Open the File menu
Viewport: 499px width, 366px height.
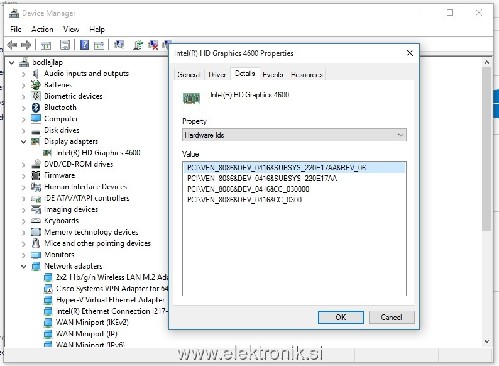click(16, 29)
